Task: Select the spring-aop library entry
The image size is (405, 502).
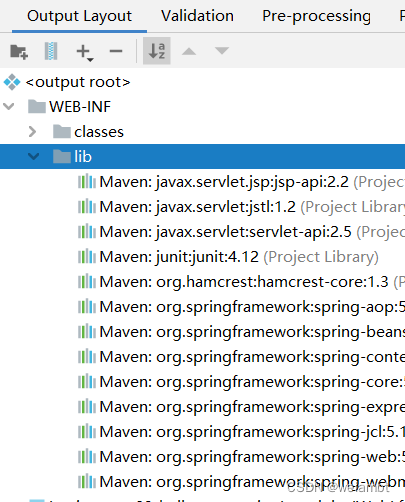Action: point(252,307)
